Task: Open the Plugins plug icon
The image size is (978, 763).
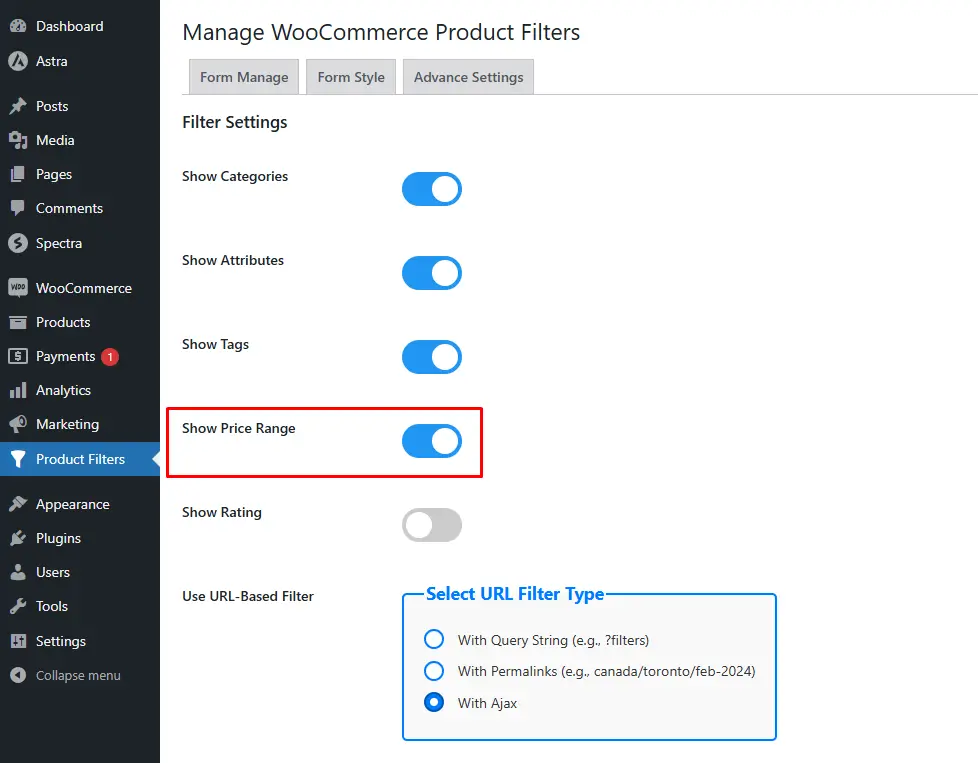Action: [x=18, y=538]
